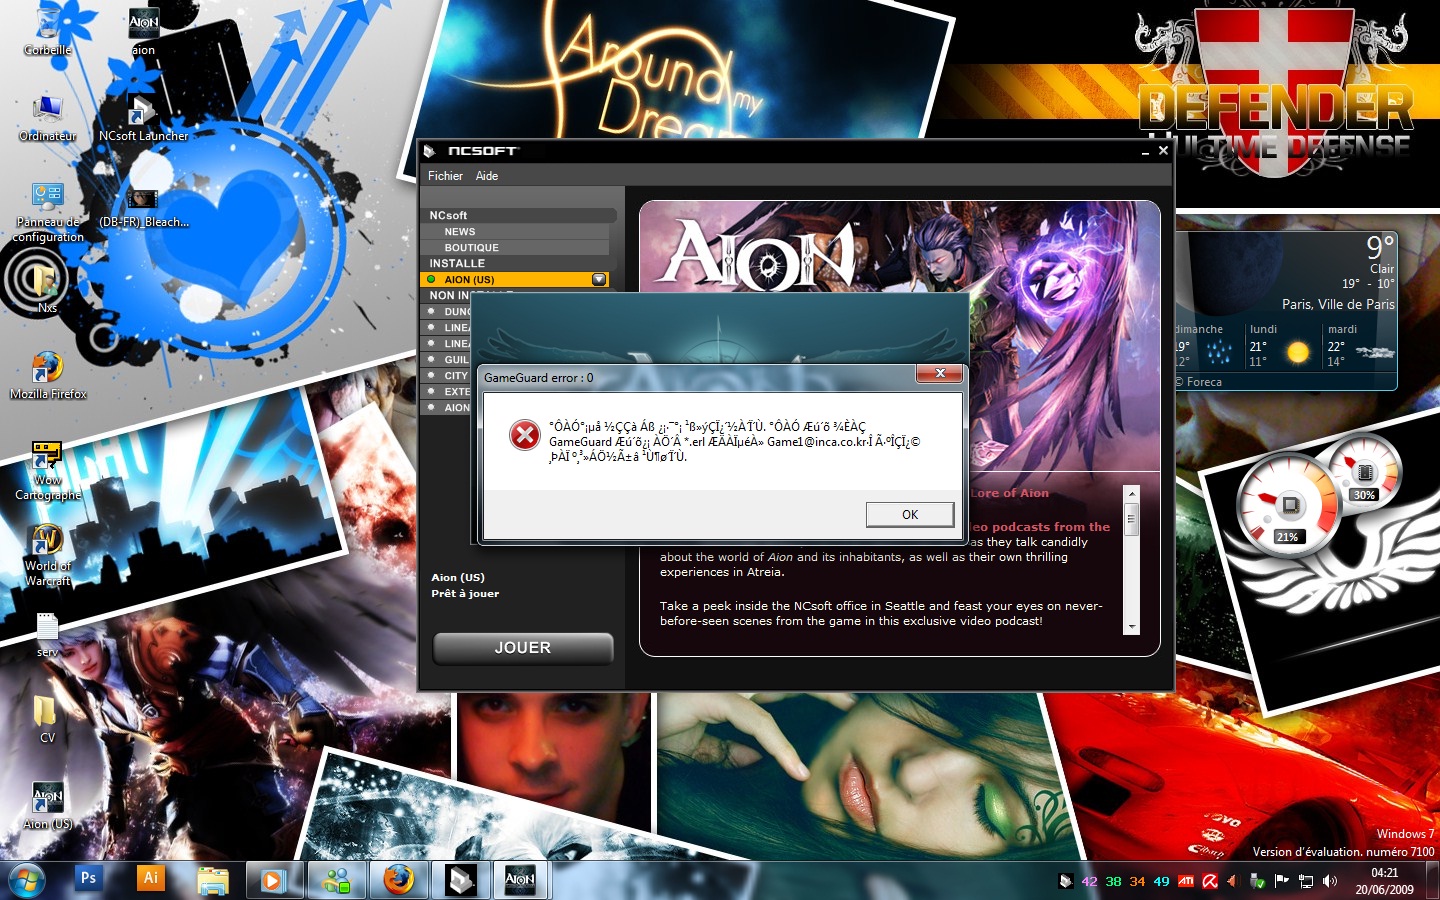Click the Lore of Aion heading link
1440x900 pixels.
coord(1010,493)
